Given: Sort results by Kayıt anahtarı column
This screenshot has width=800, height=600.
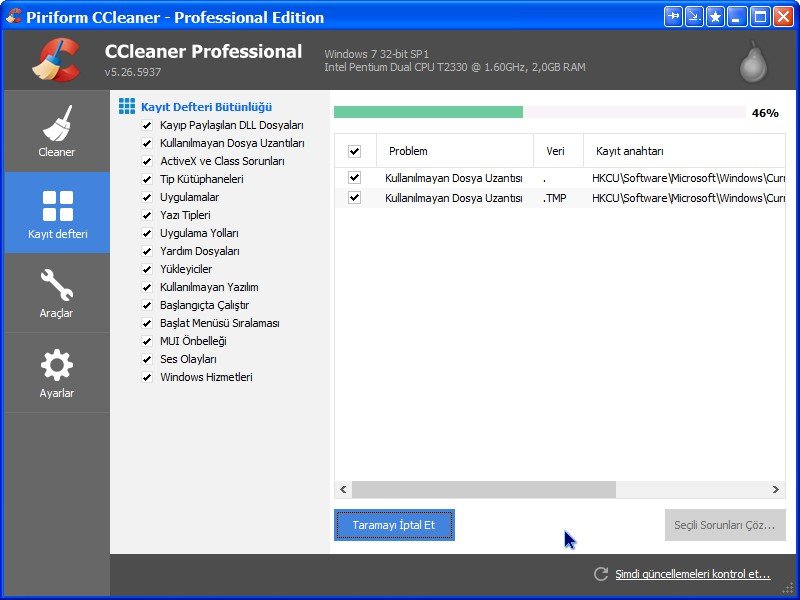Looking at the screenshot, I should click(x=684, y=151).
